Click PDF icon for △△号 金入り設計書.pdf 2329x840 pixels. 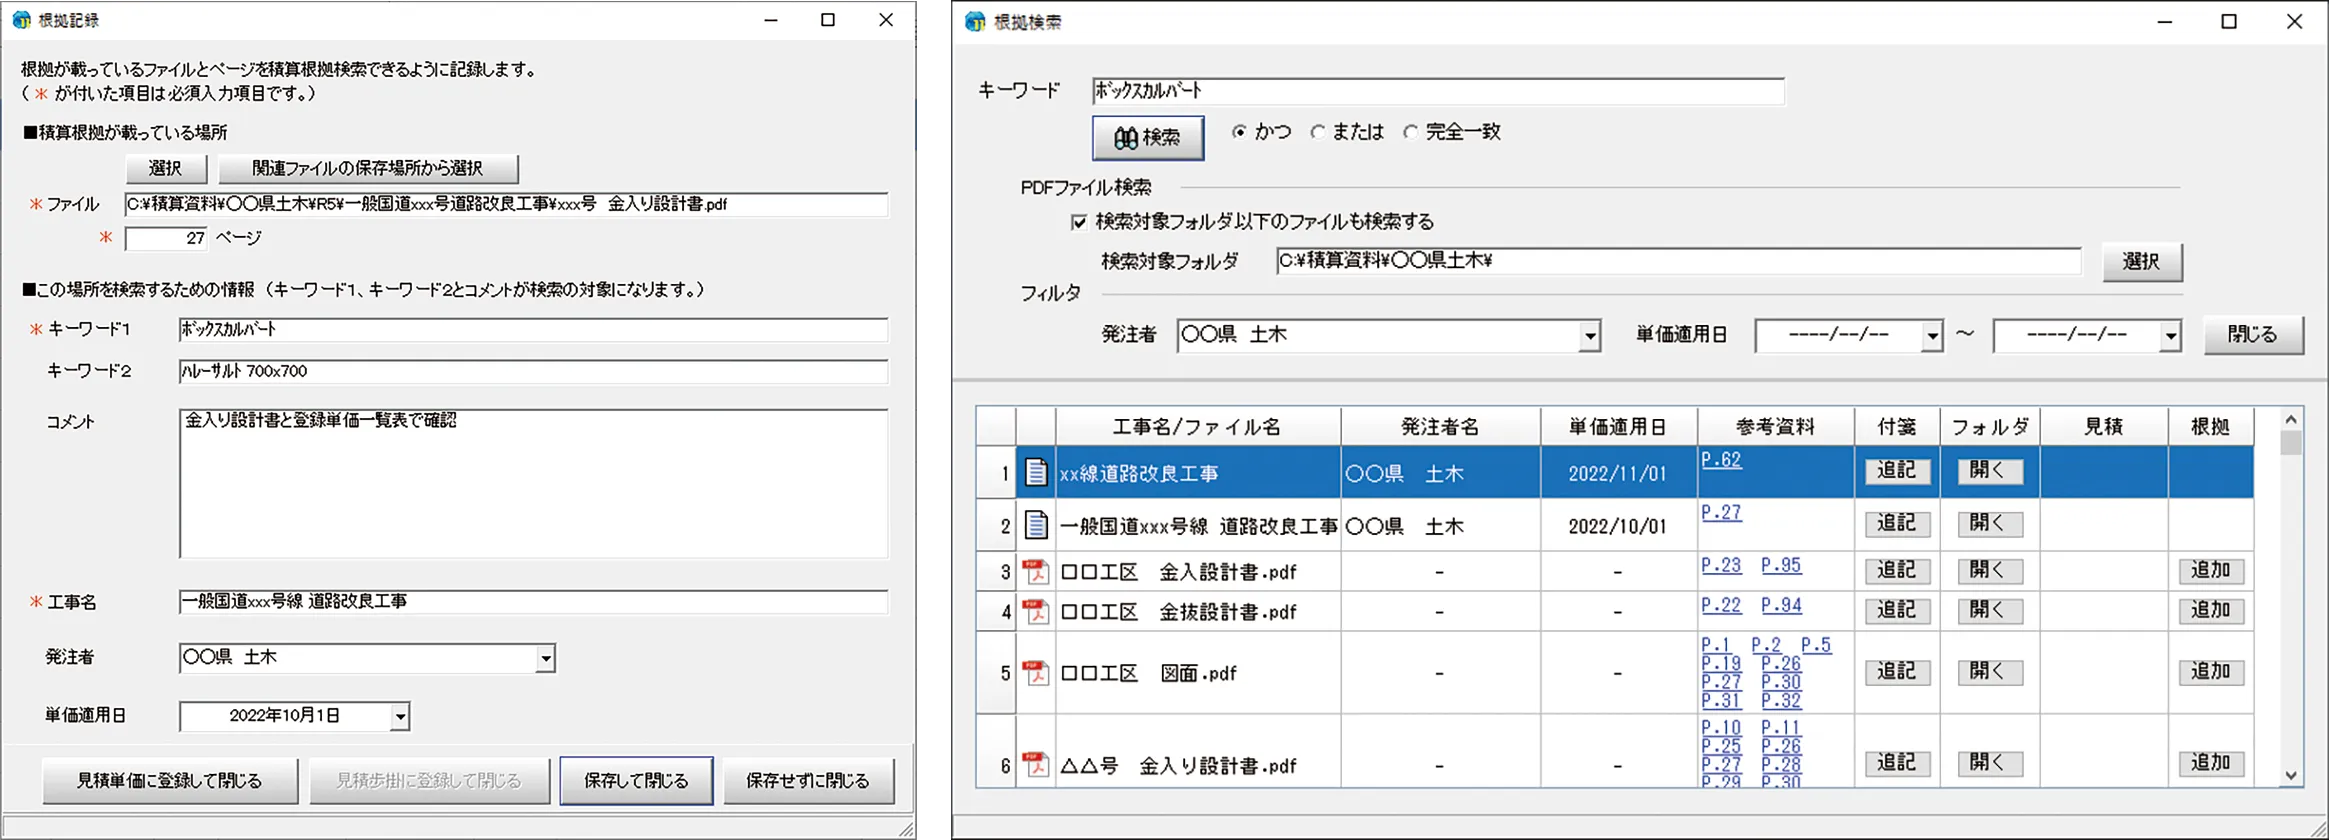coord(1036,765)
